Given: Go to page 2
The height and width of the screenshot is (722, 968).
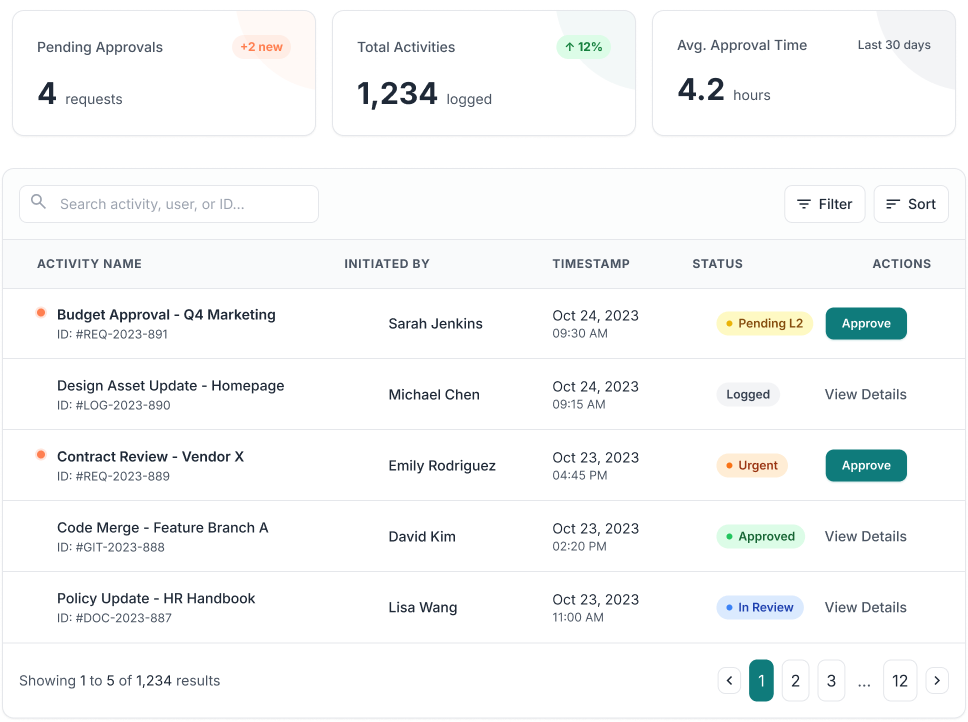Looking at the screenshot, I should point(795,681).
